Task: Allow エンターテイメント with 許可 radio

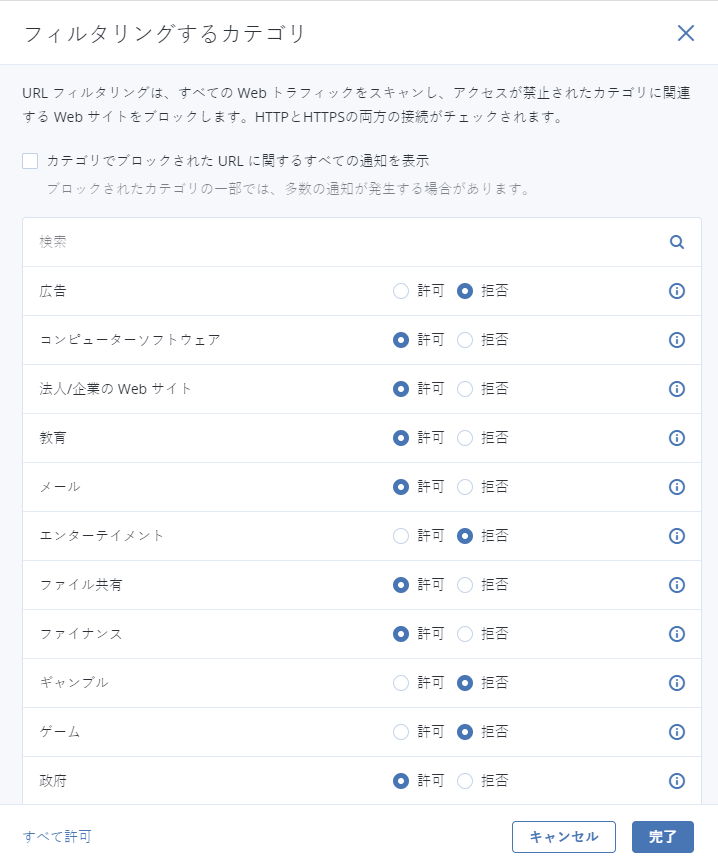Action: [x=401, y=536]
